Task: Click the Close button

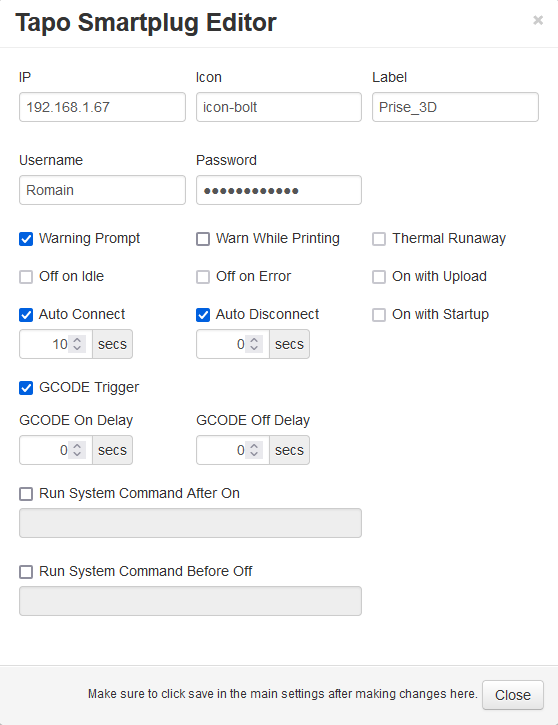Action: coord(513,695)
